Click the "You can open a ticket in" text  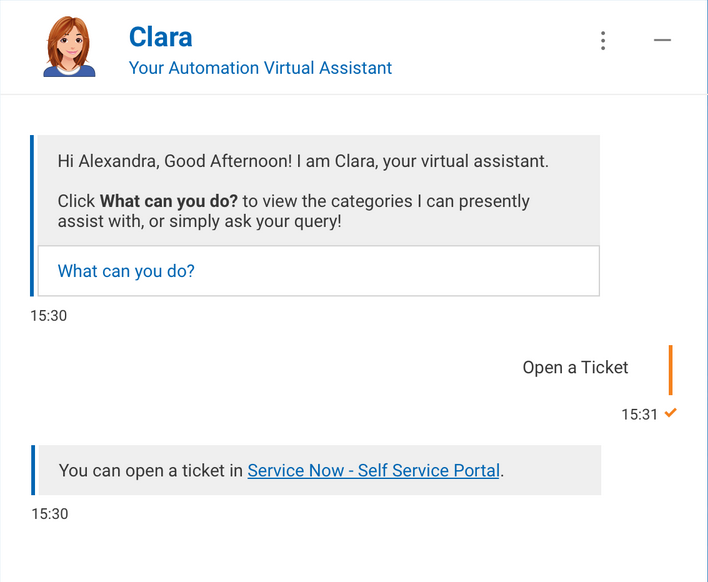[151, 470]
